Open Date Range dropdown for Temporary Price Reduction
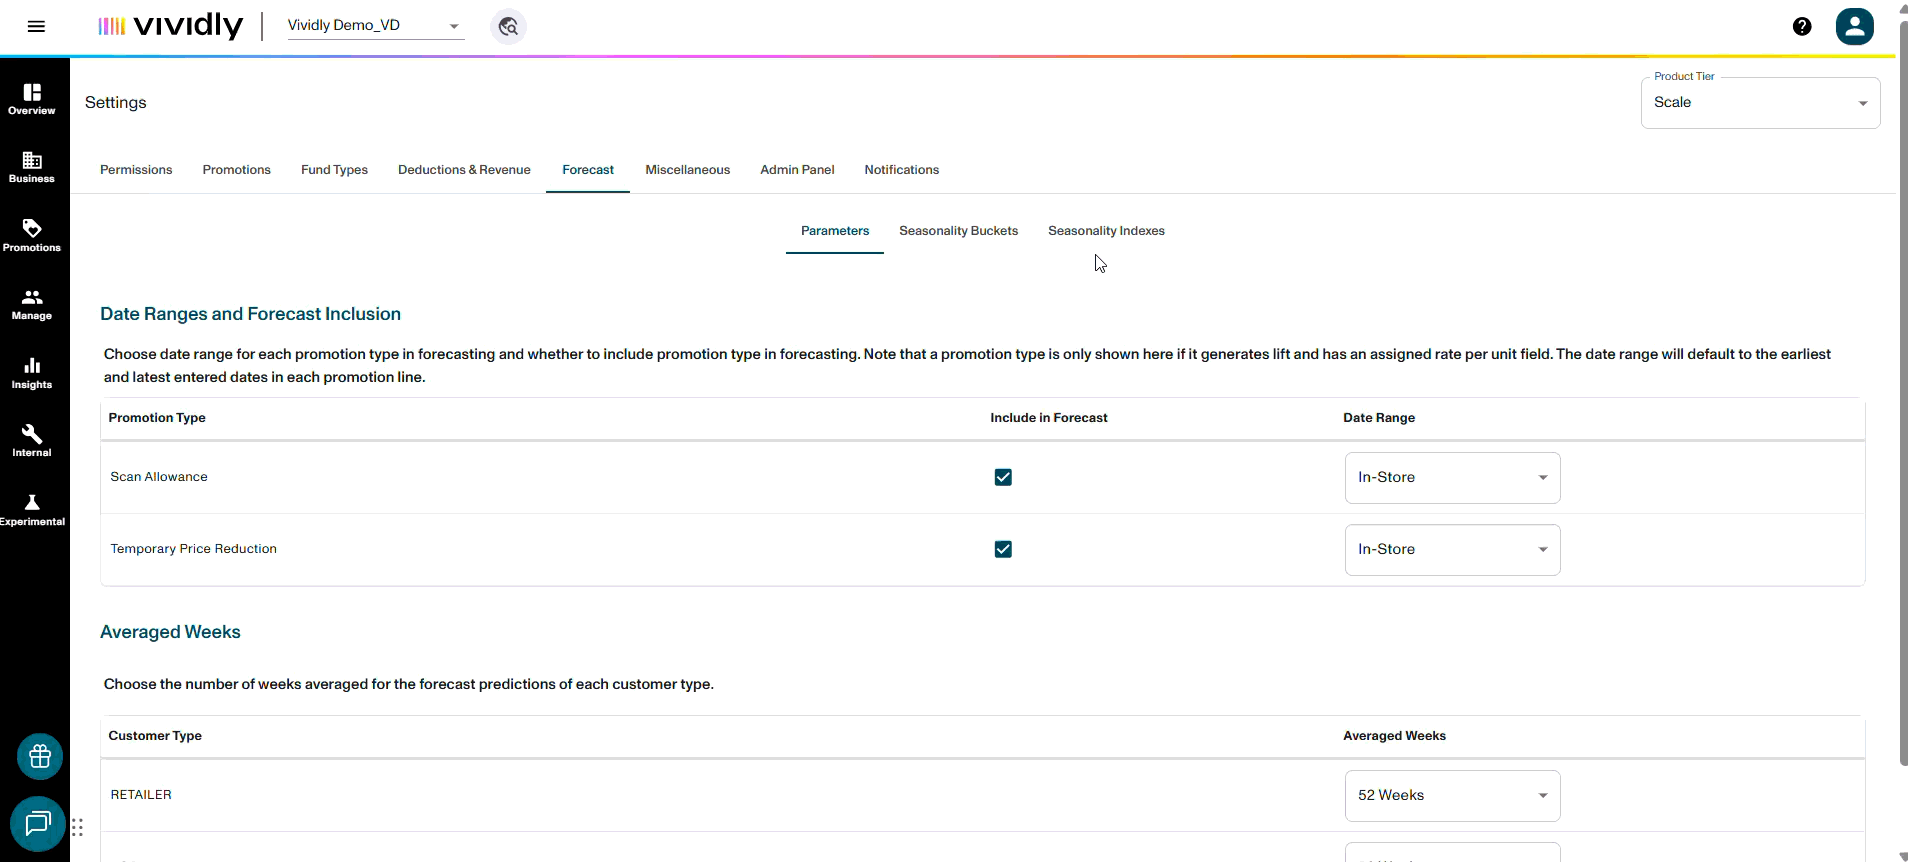Viewport: 1908px width, 862px height. point(1452,550)
